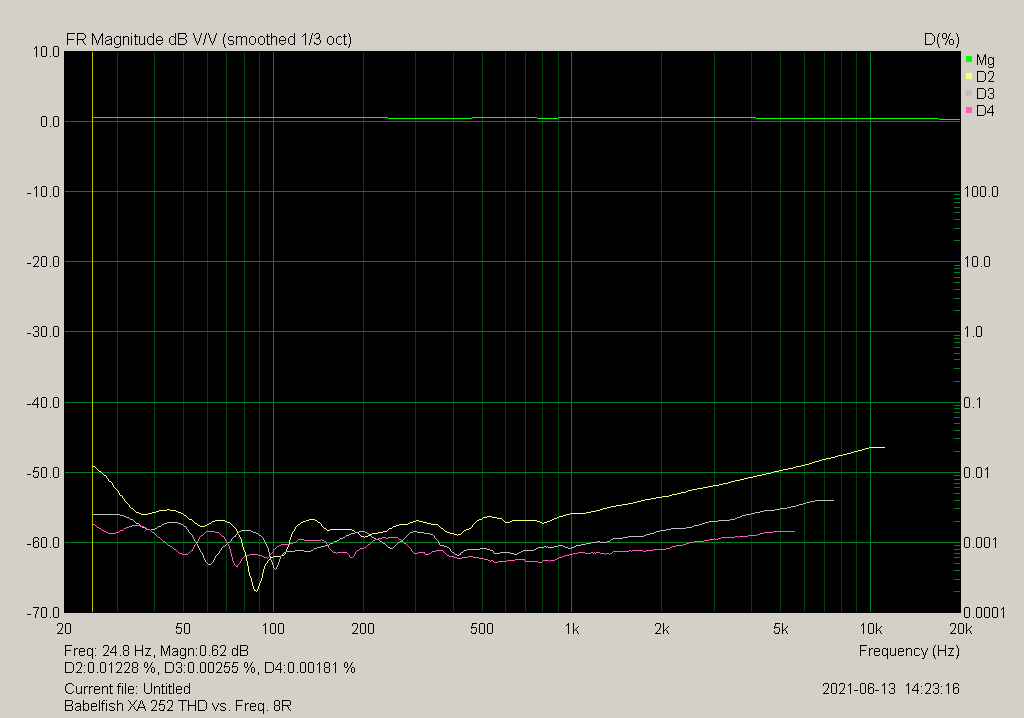Viewport: 1024px width, 718px height.
Task: Click the -10.0 left axis value
Action: tap(43, 192)
